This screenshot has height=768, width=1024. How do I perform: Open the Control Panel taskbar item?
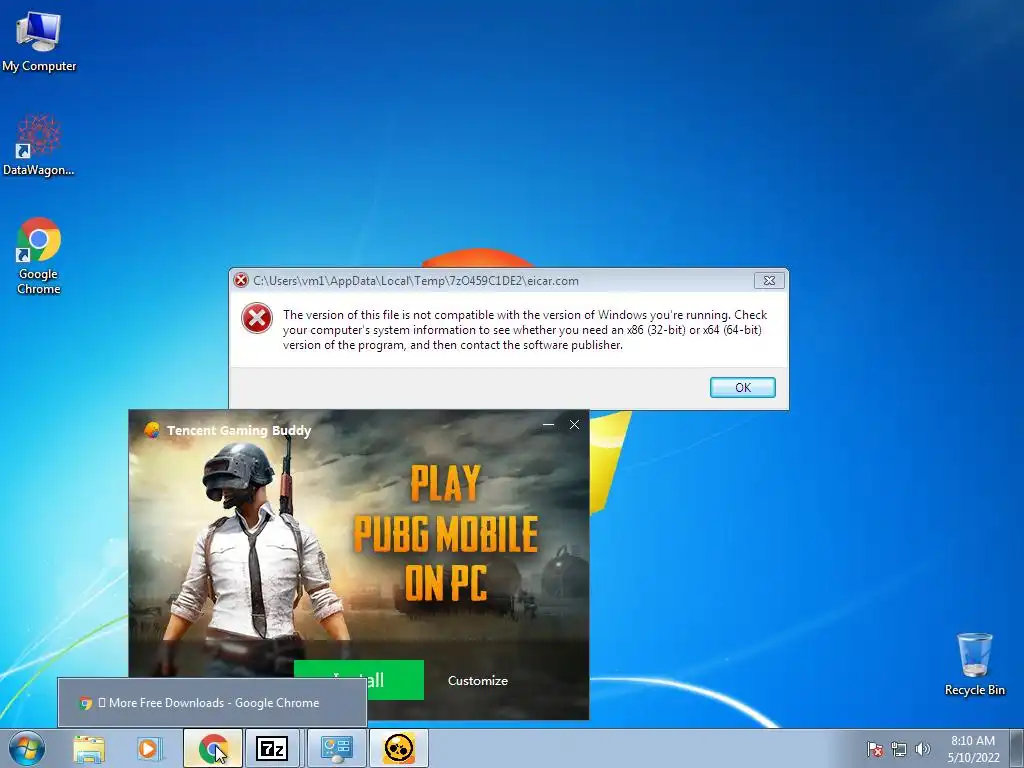(x=336, y=748)
